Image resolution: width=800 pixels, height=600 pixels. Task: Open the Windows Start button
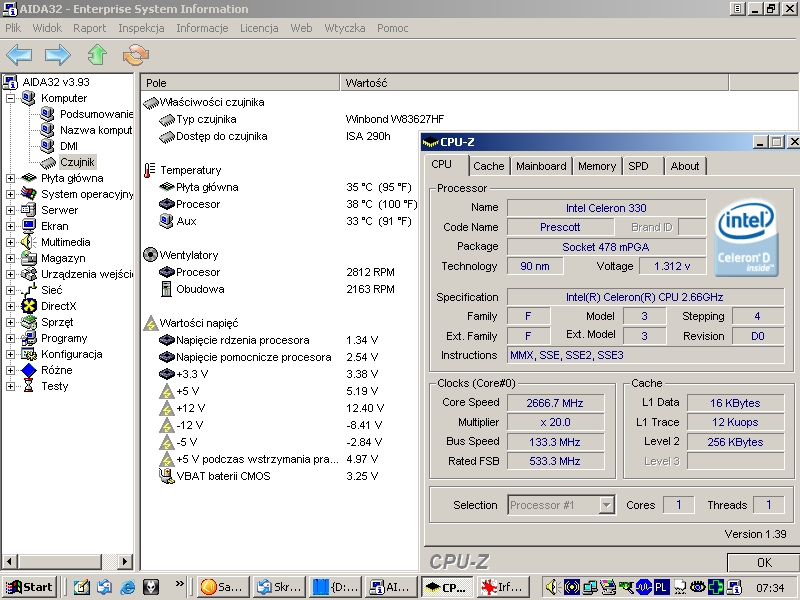(x=29, y=587)
